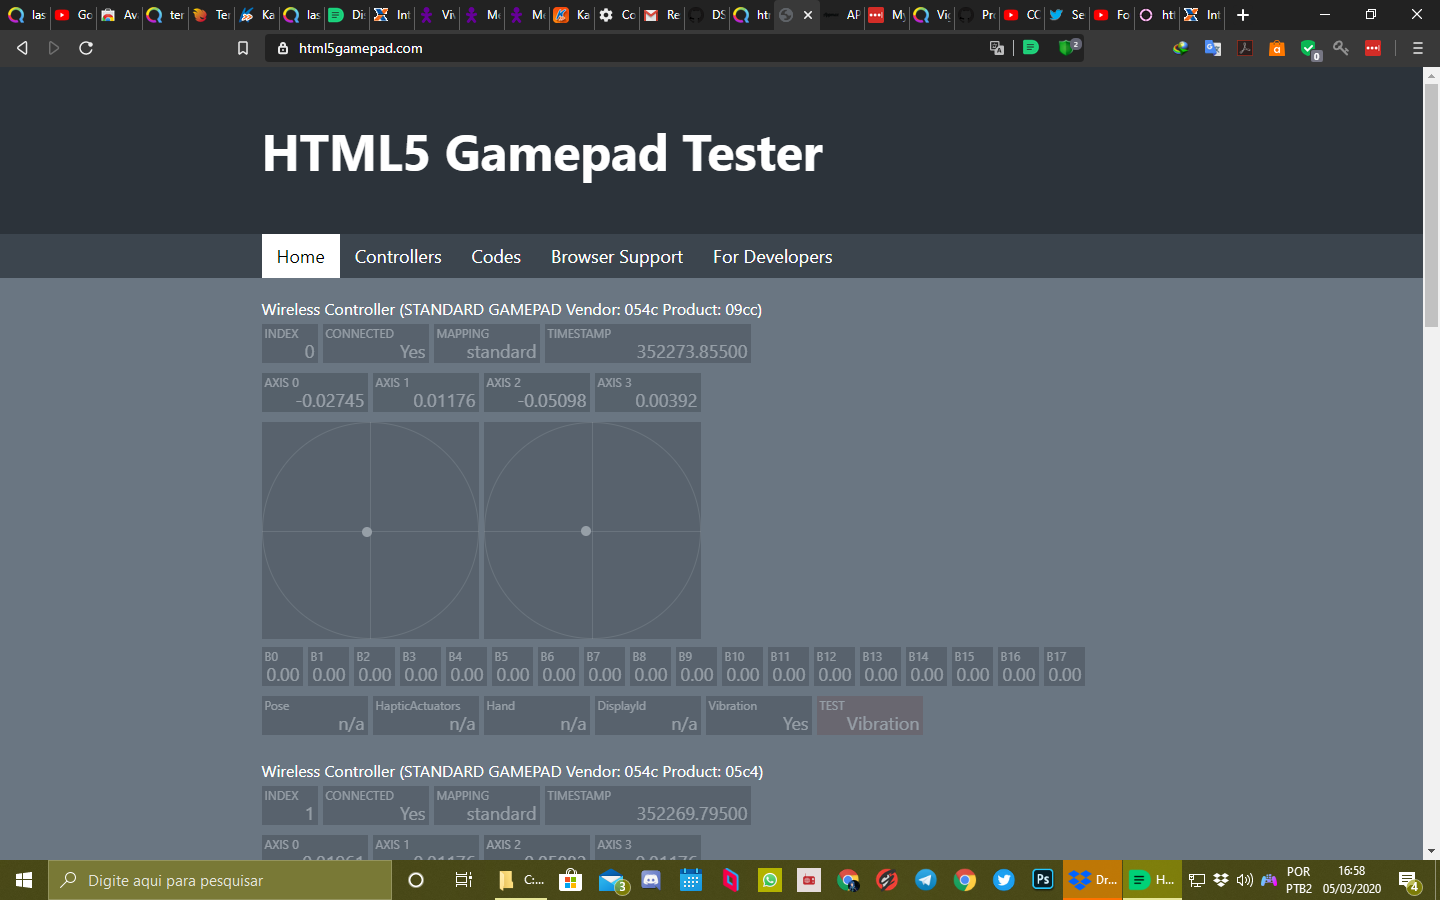
Task: Launch Photoshop from the taskbar
Action: (1042, 880)
